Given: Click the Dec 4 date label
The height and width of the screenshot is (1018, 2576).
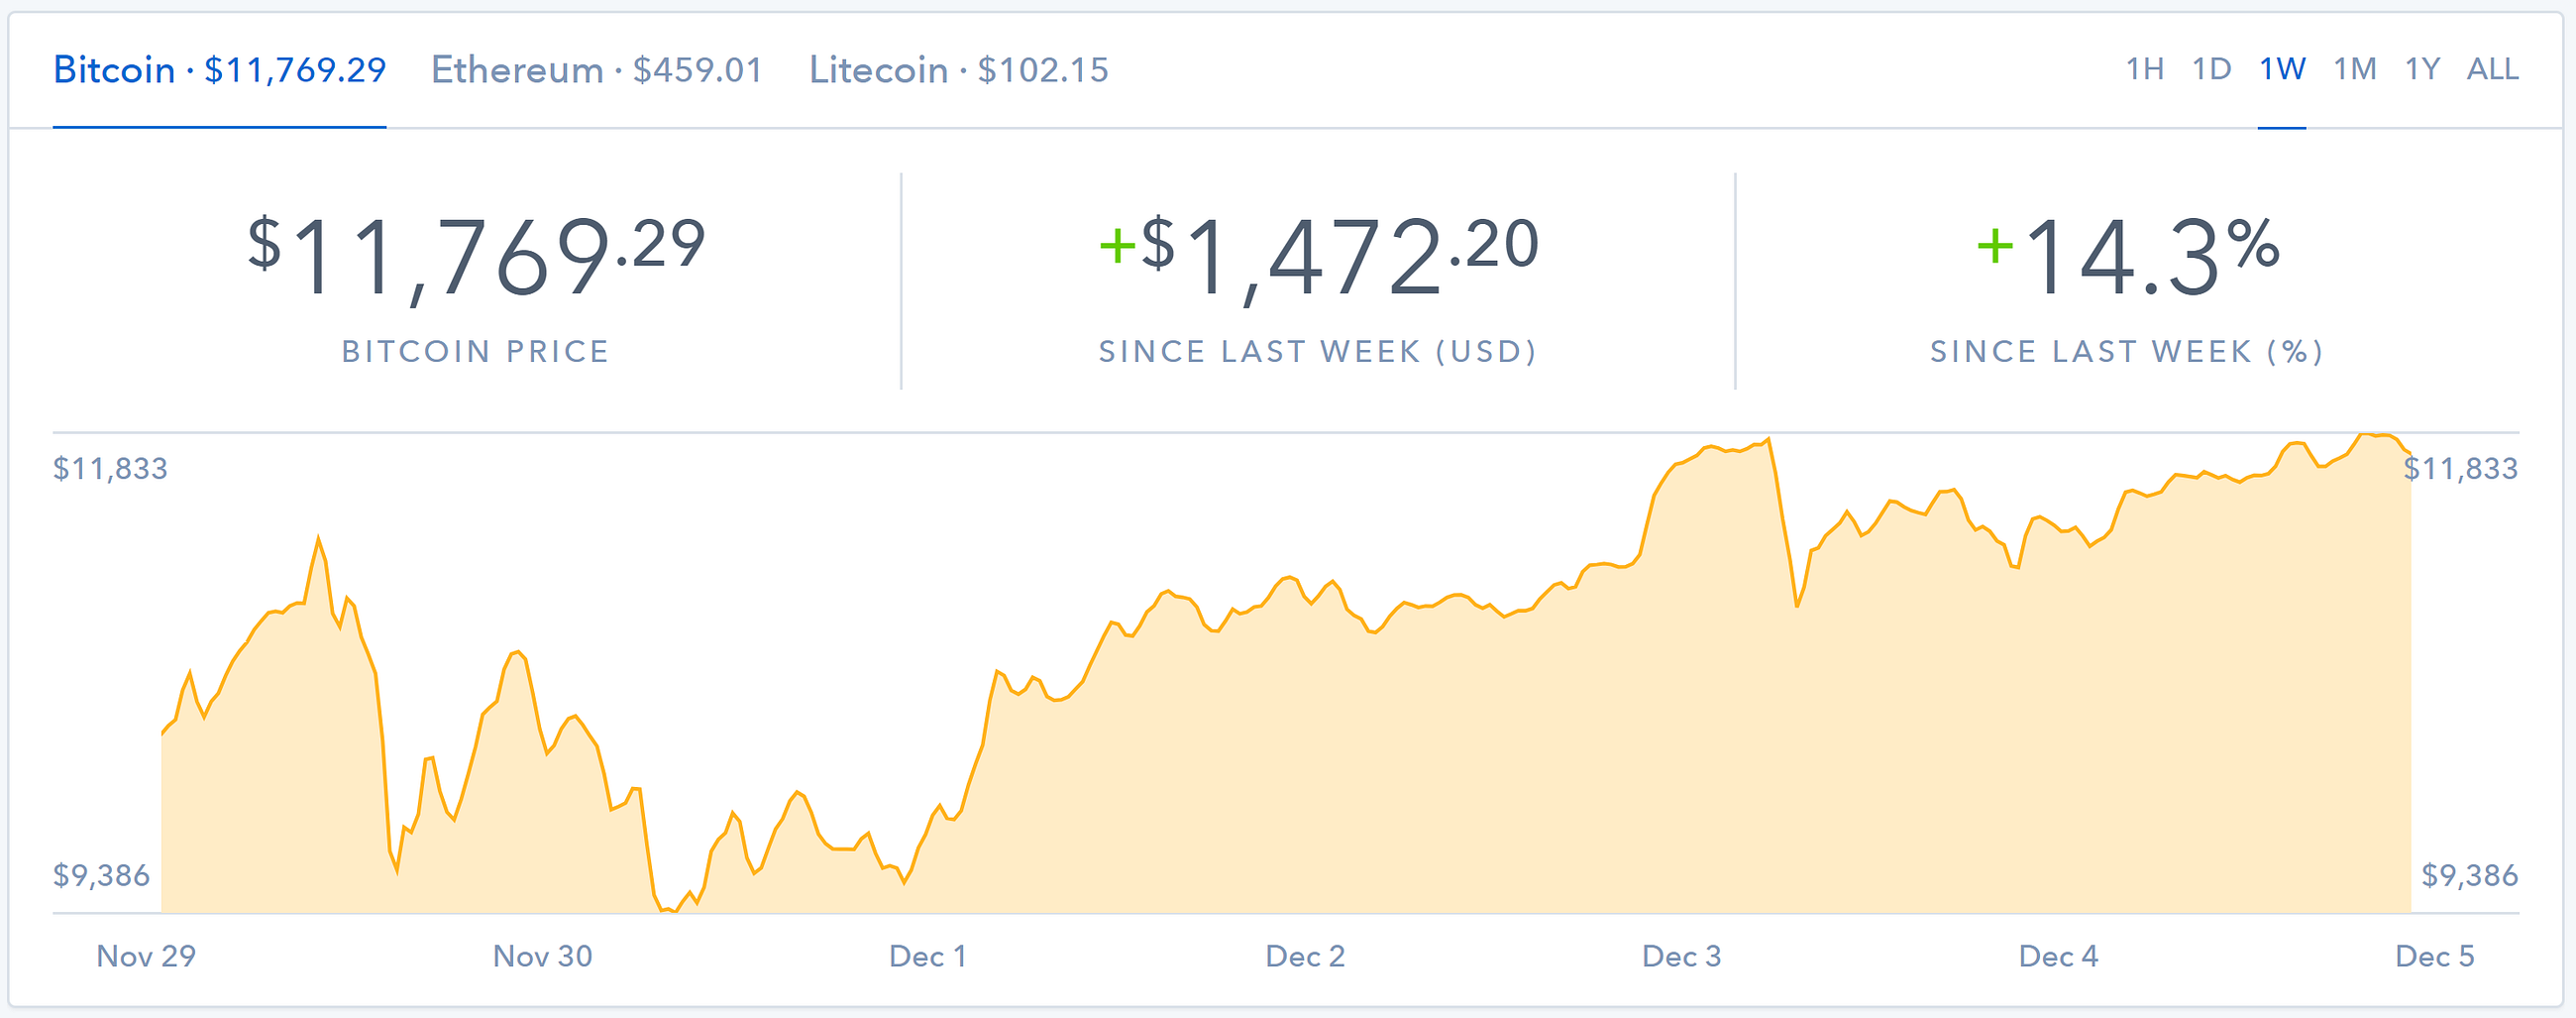Looking at the screenshot, I should 2058,956.
